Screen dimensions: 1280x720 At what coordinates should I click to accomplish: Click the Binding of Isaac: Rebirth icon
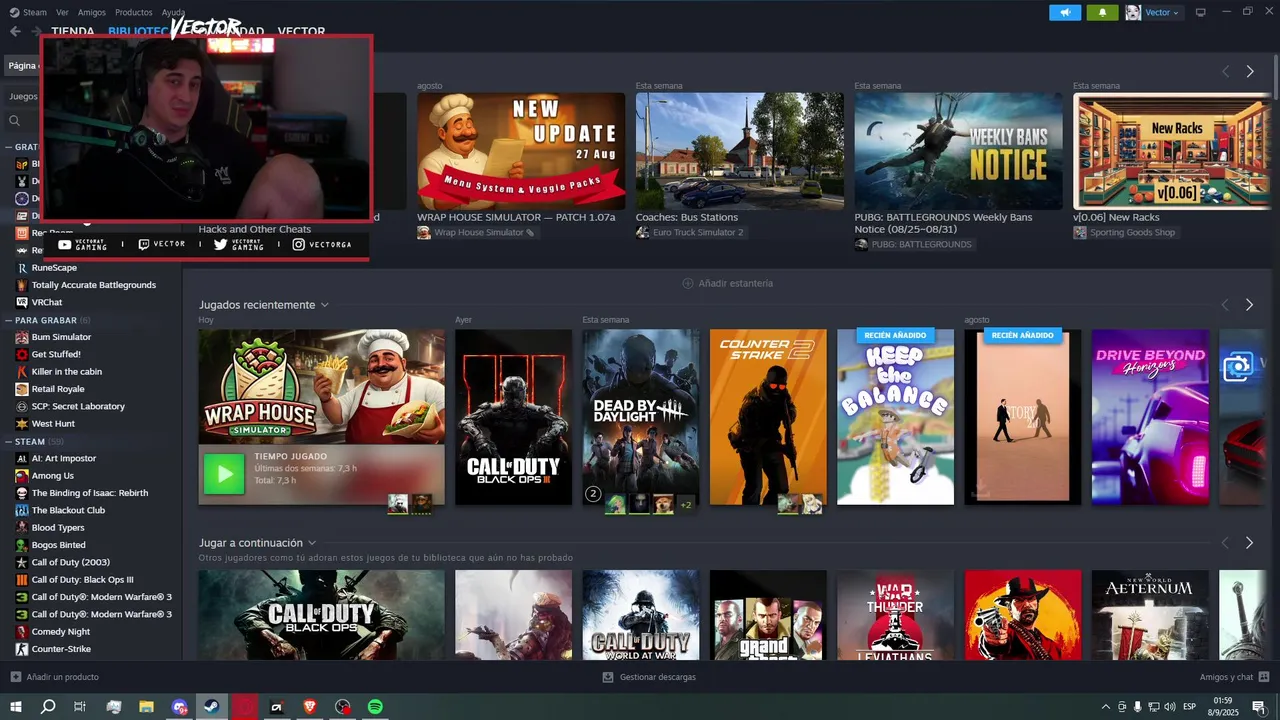pyautogui.click(x=22, y=493)
